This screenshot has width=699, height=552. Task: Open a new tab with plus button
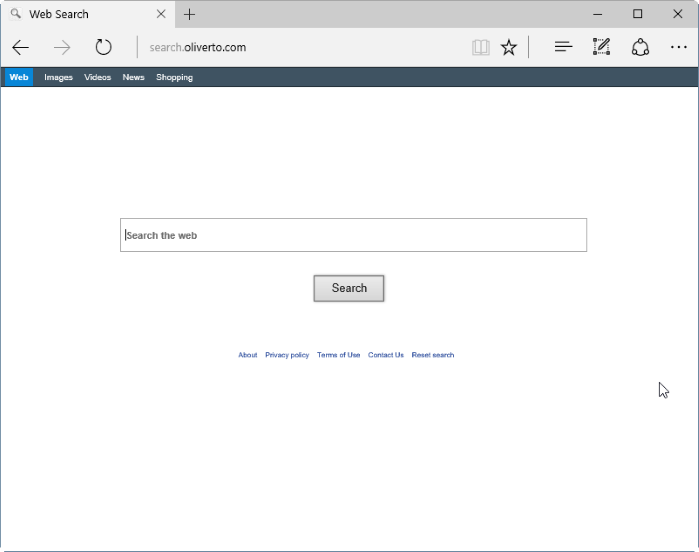(189, 14)
